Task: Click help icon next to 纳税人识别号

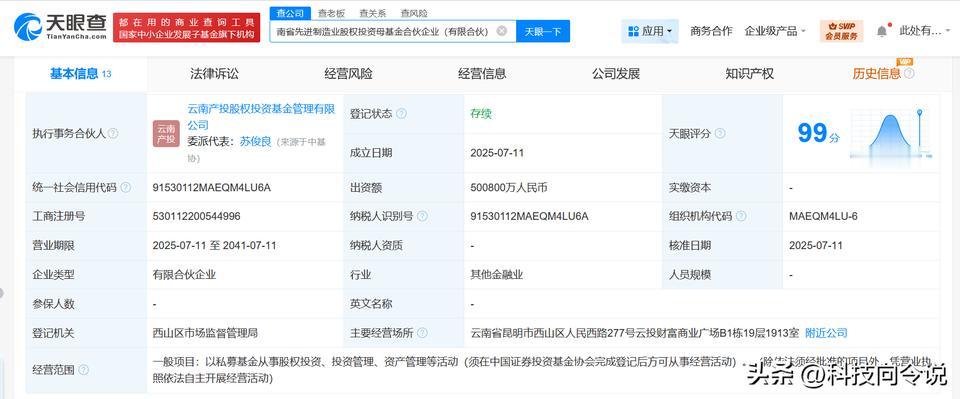Action: (x=422, y=216)
